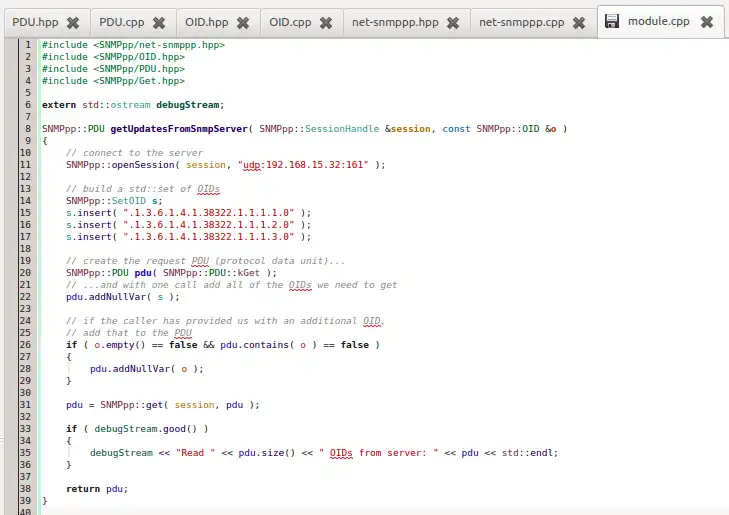Click 'return pdu;' on line 38

(97, 489)
